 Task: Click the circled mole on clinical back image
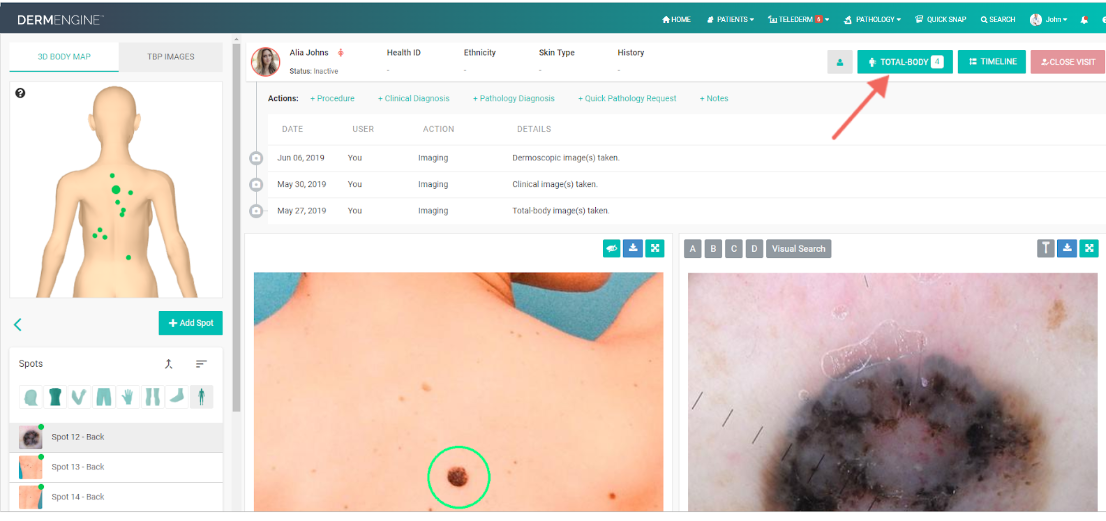pyautogui.click(x=458, y=477)
